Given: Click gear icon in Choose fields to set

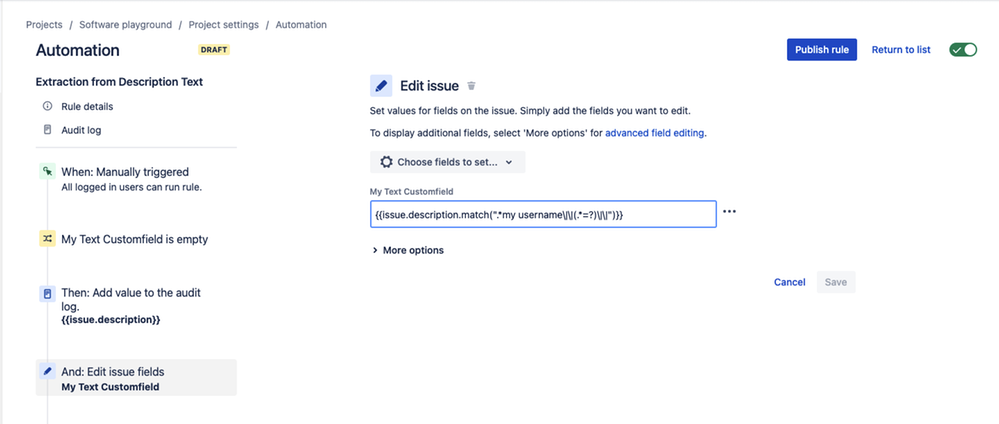Looking at the screenshot, I should pos(386,162).
